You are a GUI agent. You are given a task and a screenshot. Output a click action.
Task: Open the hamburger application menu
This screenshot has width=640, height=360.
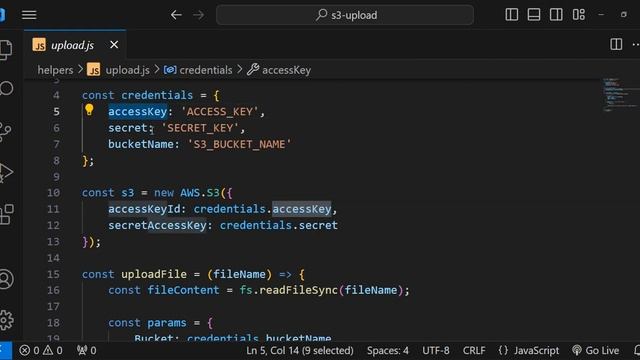click(x=29, y=15)
